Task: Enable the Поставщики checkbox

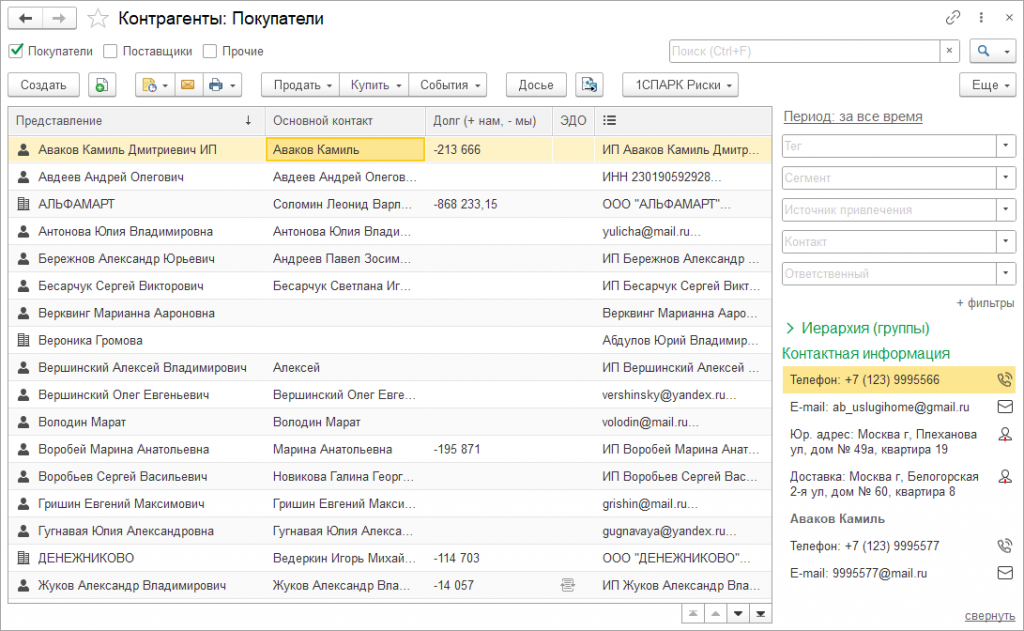Action: (x=110, y=51)
